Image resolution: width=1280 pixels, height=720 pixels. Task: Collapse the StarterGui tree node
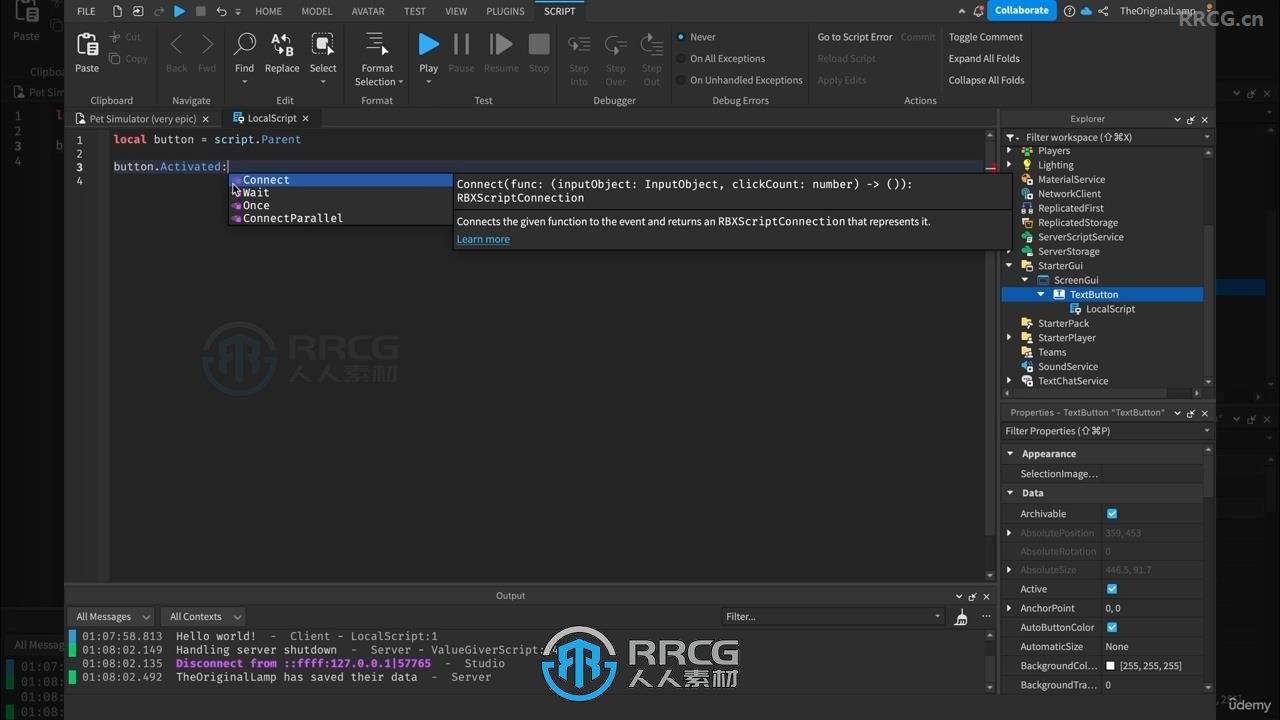[1009, 266]
